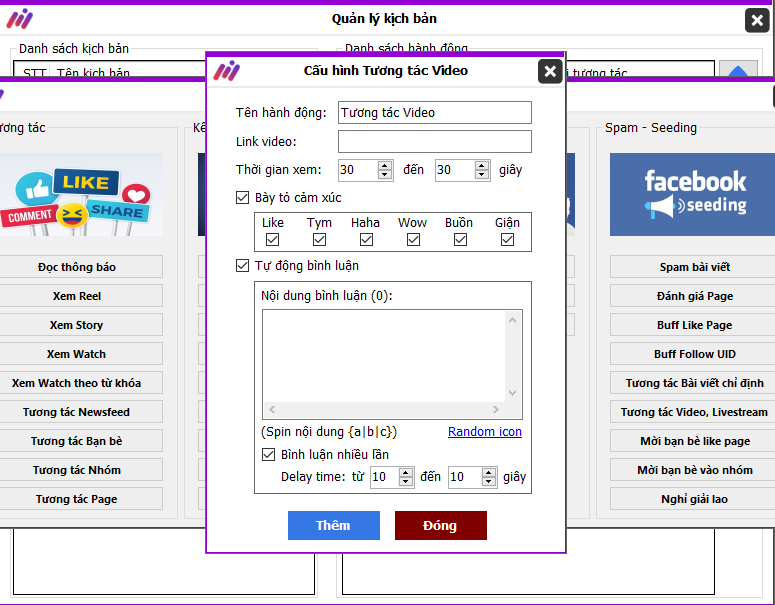Uncheck the Haha reaction checkbox
Screen dimensions: 775x605
coord(366,239)
